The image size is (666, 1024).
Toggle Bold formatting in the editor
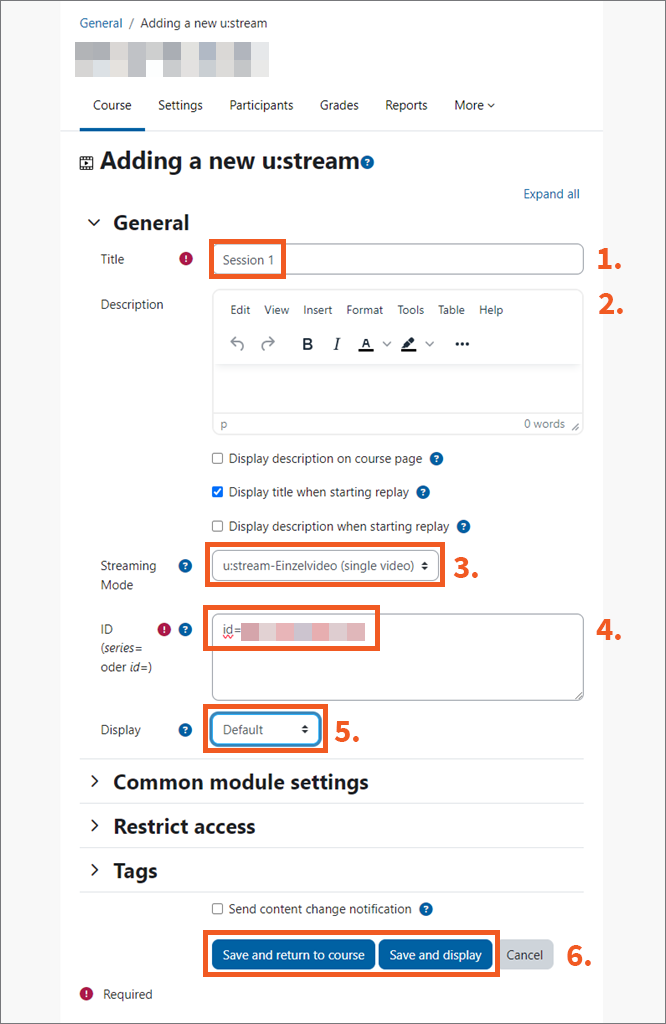[x=307, y=344]
